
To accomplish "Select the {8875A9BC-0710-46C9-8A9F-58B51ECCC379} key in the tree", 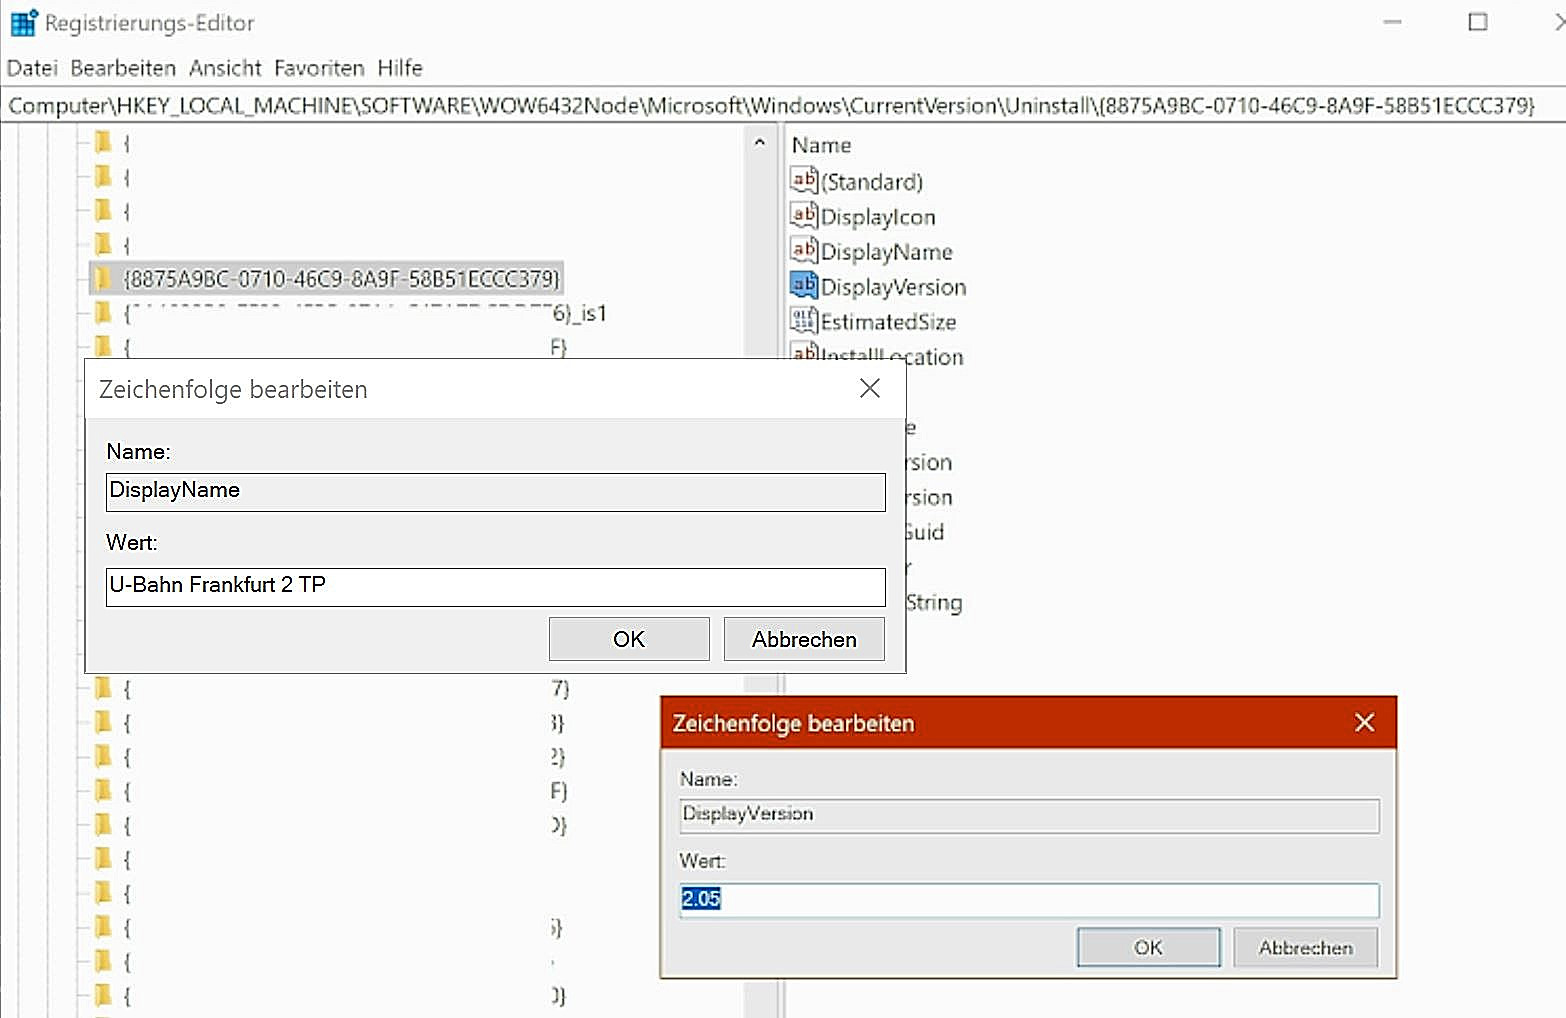I will (x=340, y=278).
